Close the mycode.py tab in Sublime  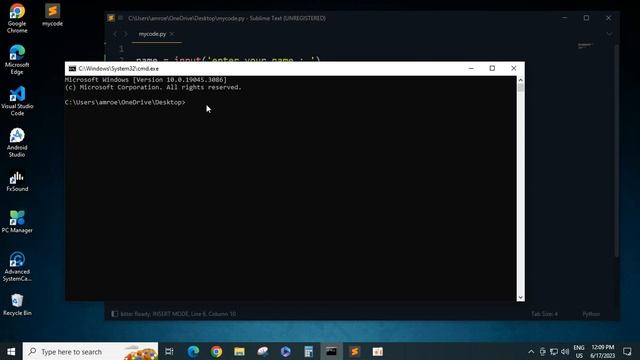172,34
